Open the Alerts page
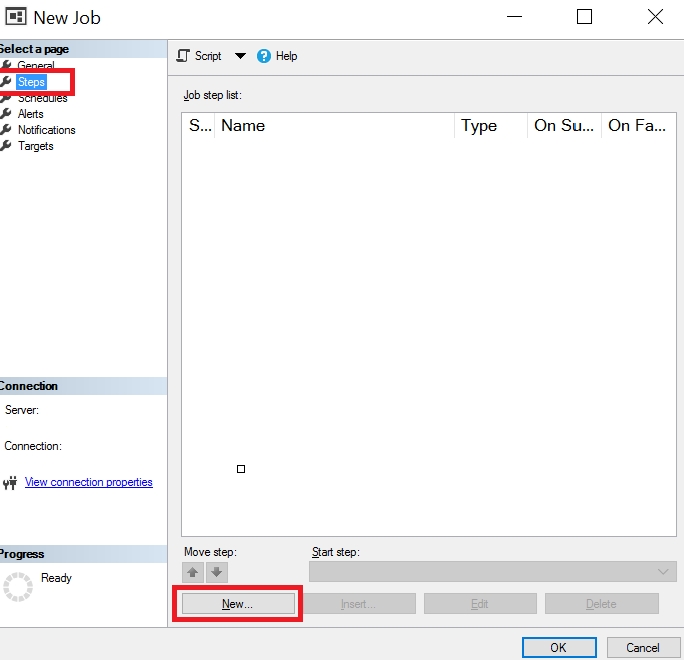 pyautogui.click(x=31, y=114)
